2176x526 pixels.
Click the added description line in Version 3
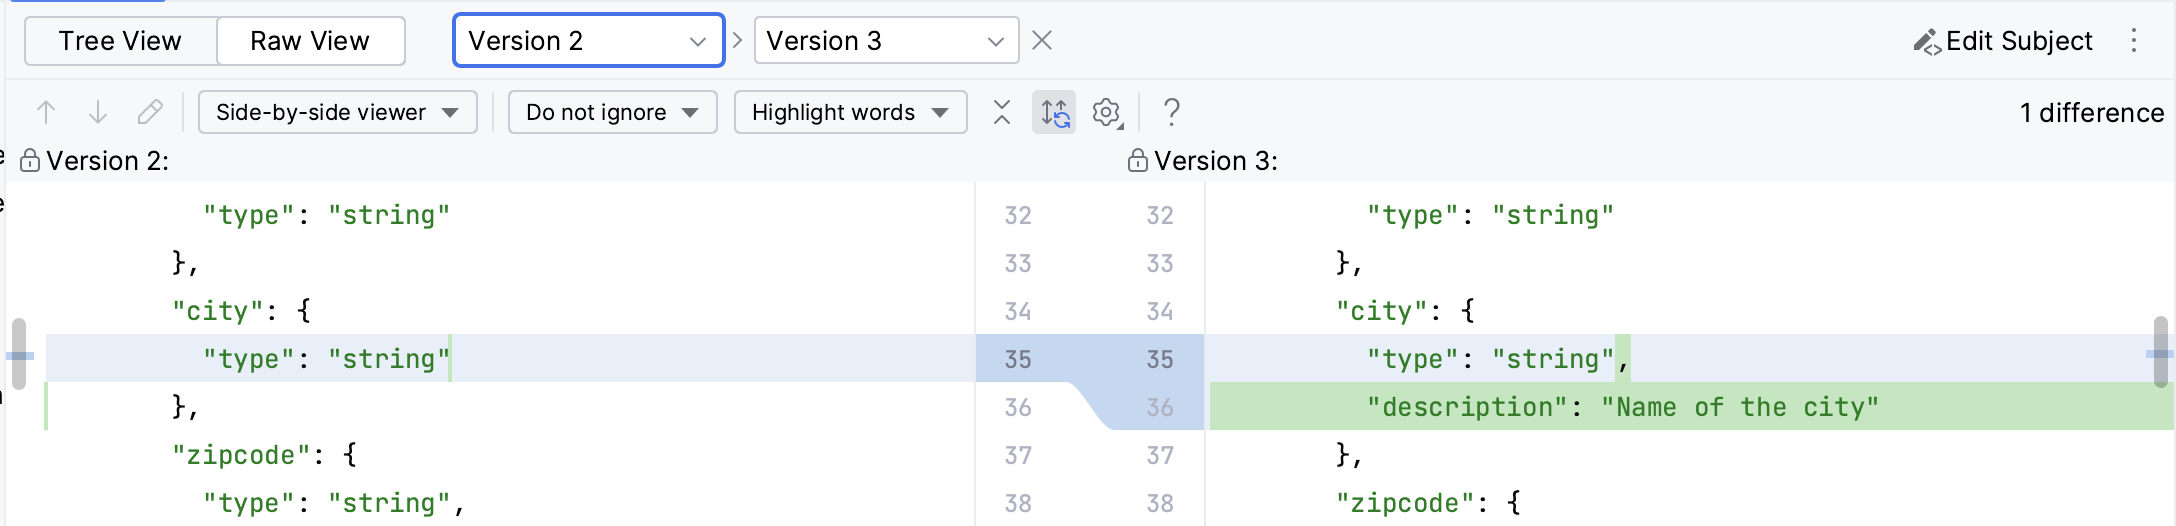point(1622,407)
